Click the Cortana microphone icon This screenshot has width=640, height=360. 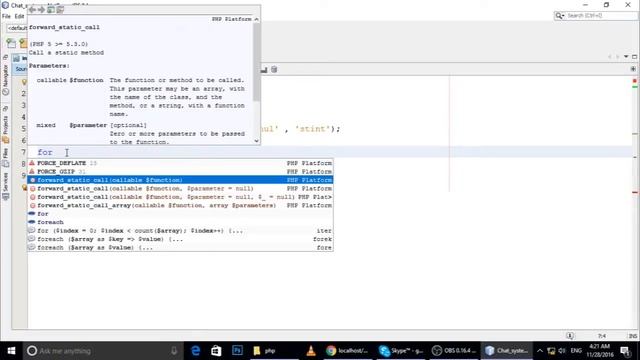(174, 351)
